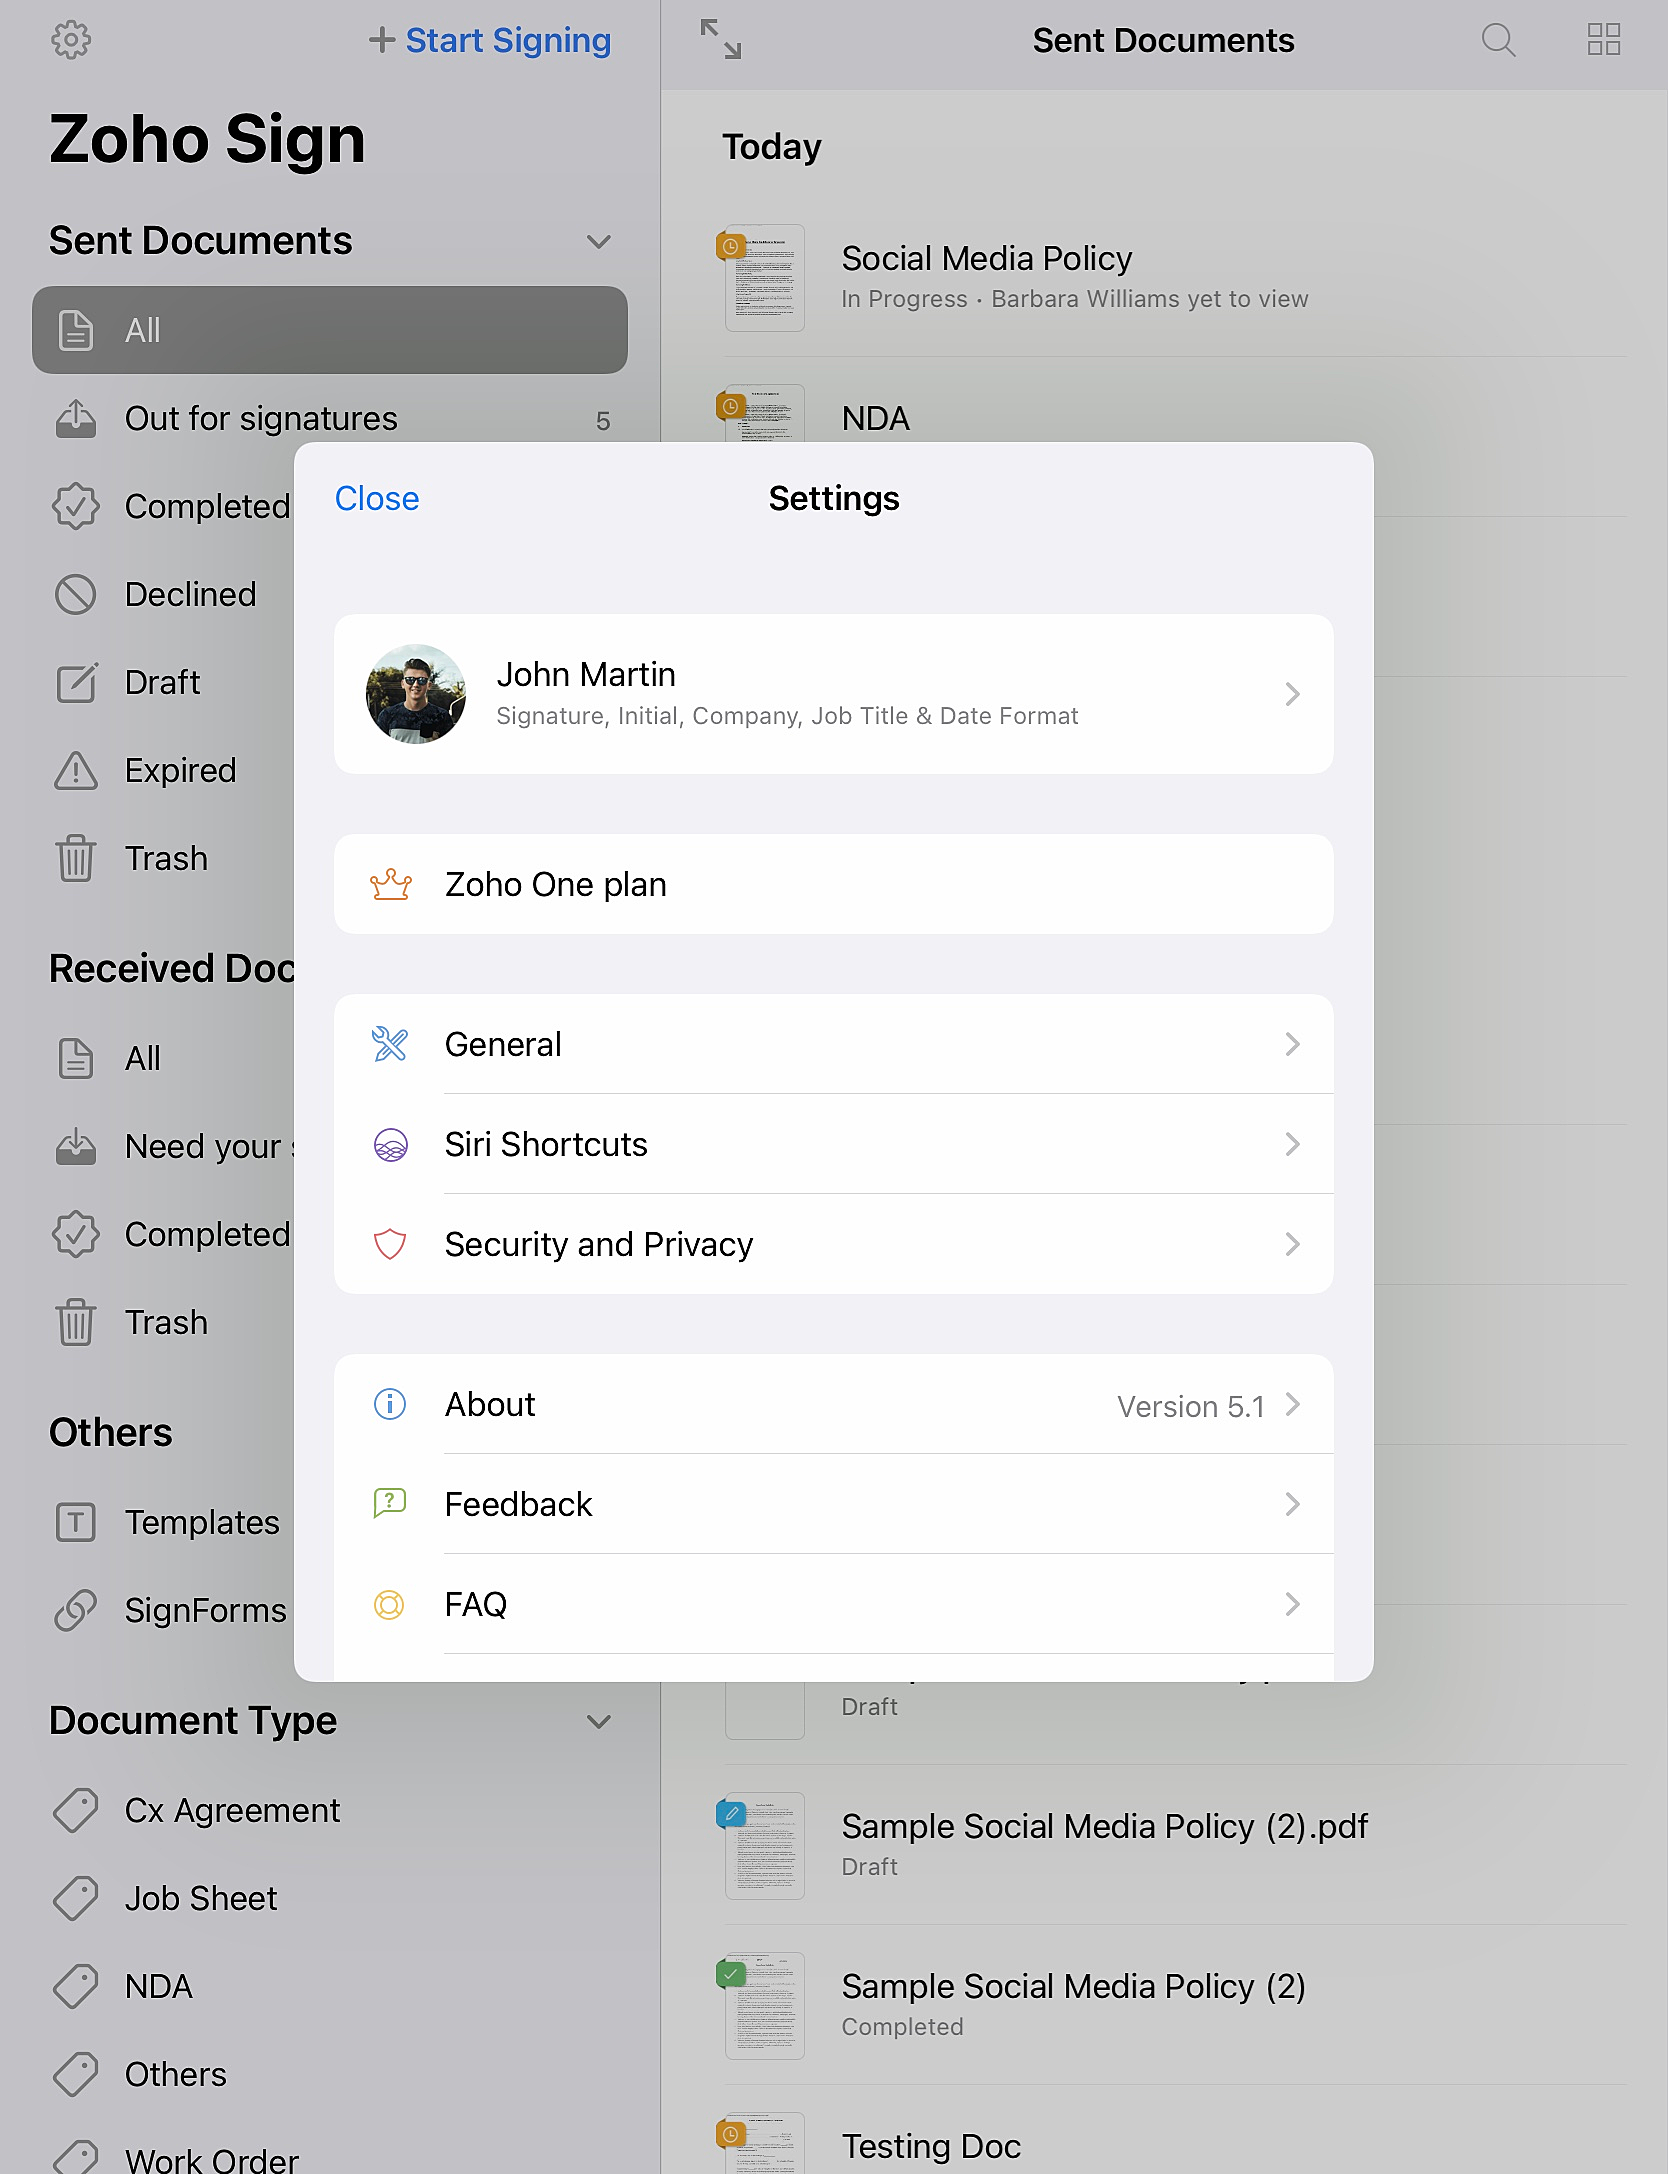The height and width of the screenshot is (2174, 1668).
Task: Open John Martin profile settings
Action: tap(833, 694)
